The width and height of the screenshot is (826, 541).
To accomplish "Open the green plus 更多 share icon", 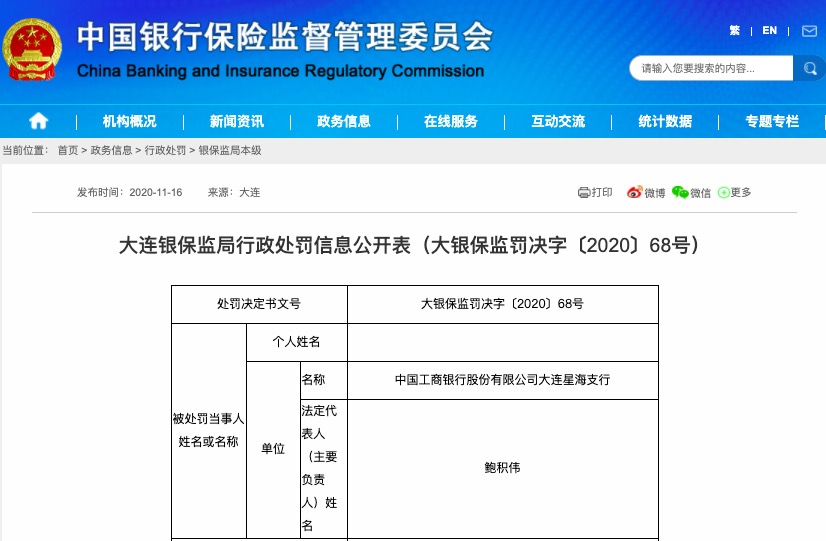I will pyautogui.click(x=724, y=192).
